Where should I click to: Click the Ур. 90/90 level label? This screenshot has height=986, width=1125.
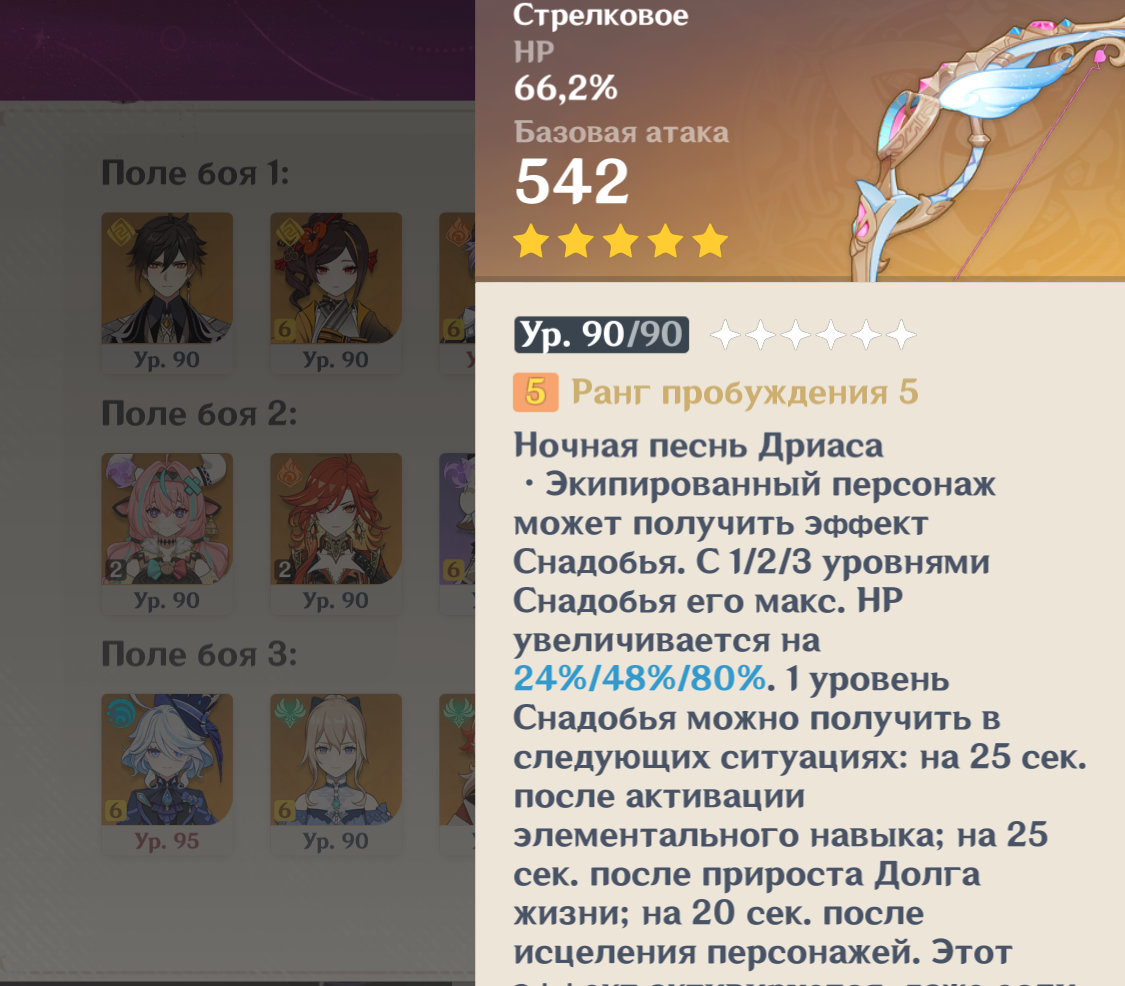point(601,334)
